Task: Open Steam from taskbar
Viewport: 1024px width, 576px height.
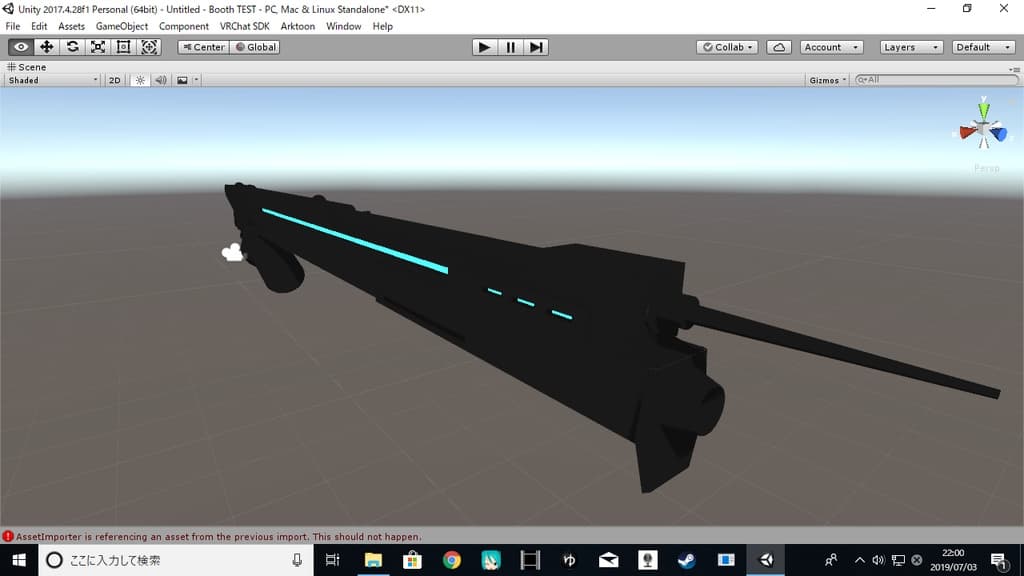Action: point(686,560)
